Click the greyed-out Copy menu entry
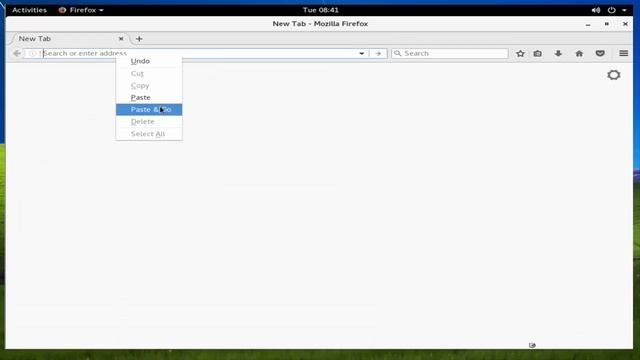Screen dimensions: 640x360 click(149, 86)
